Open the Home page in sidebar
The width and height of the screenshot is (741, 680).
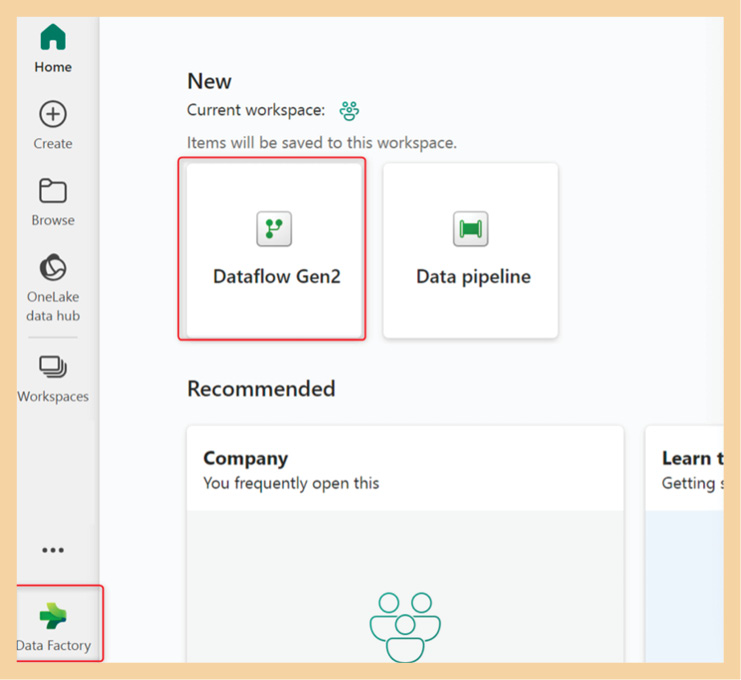[x=53, y=49]
